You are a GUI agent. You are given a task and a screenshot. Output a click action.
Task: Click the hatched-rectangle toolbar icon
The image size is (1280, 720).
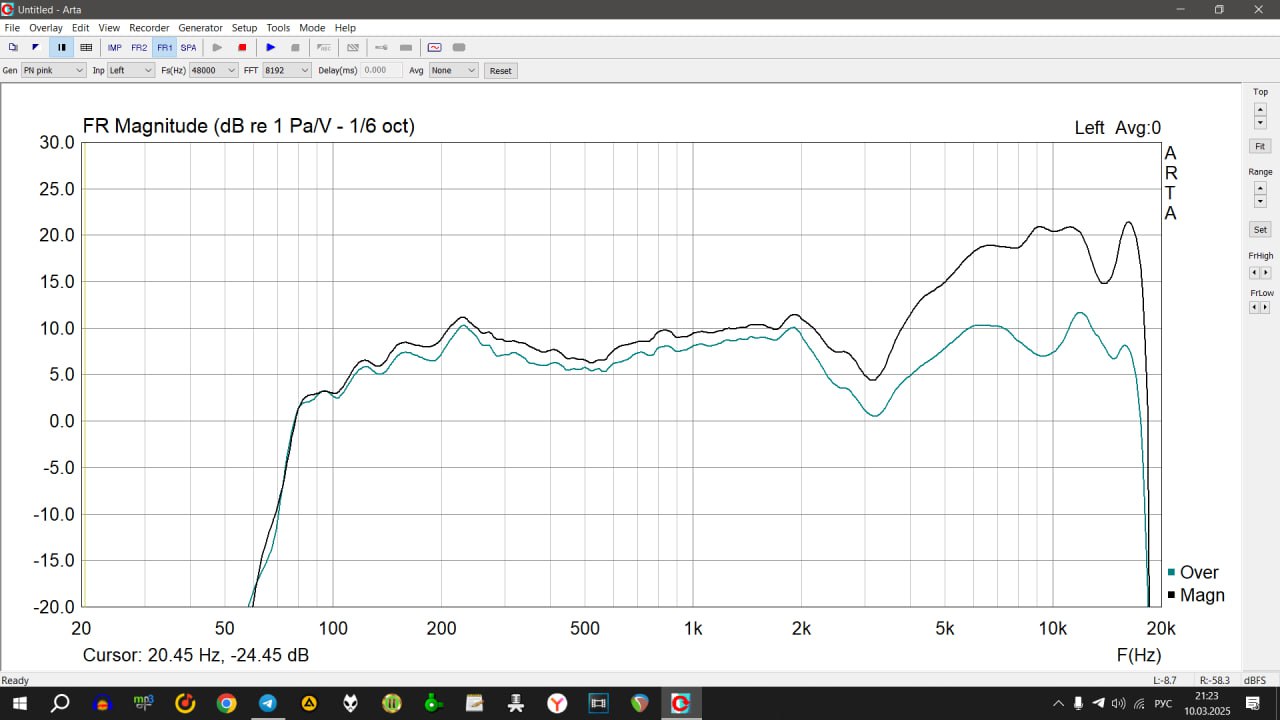point(352,47)
